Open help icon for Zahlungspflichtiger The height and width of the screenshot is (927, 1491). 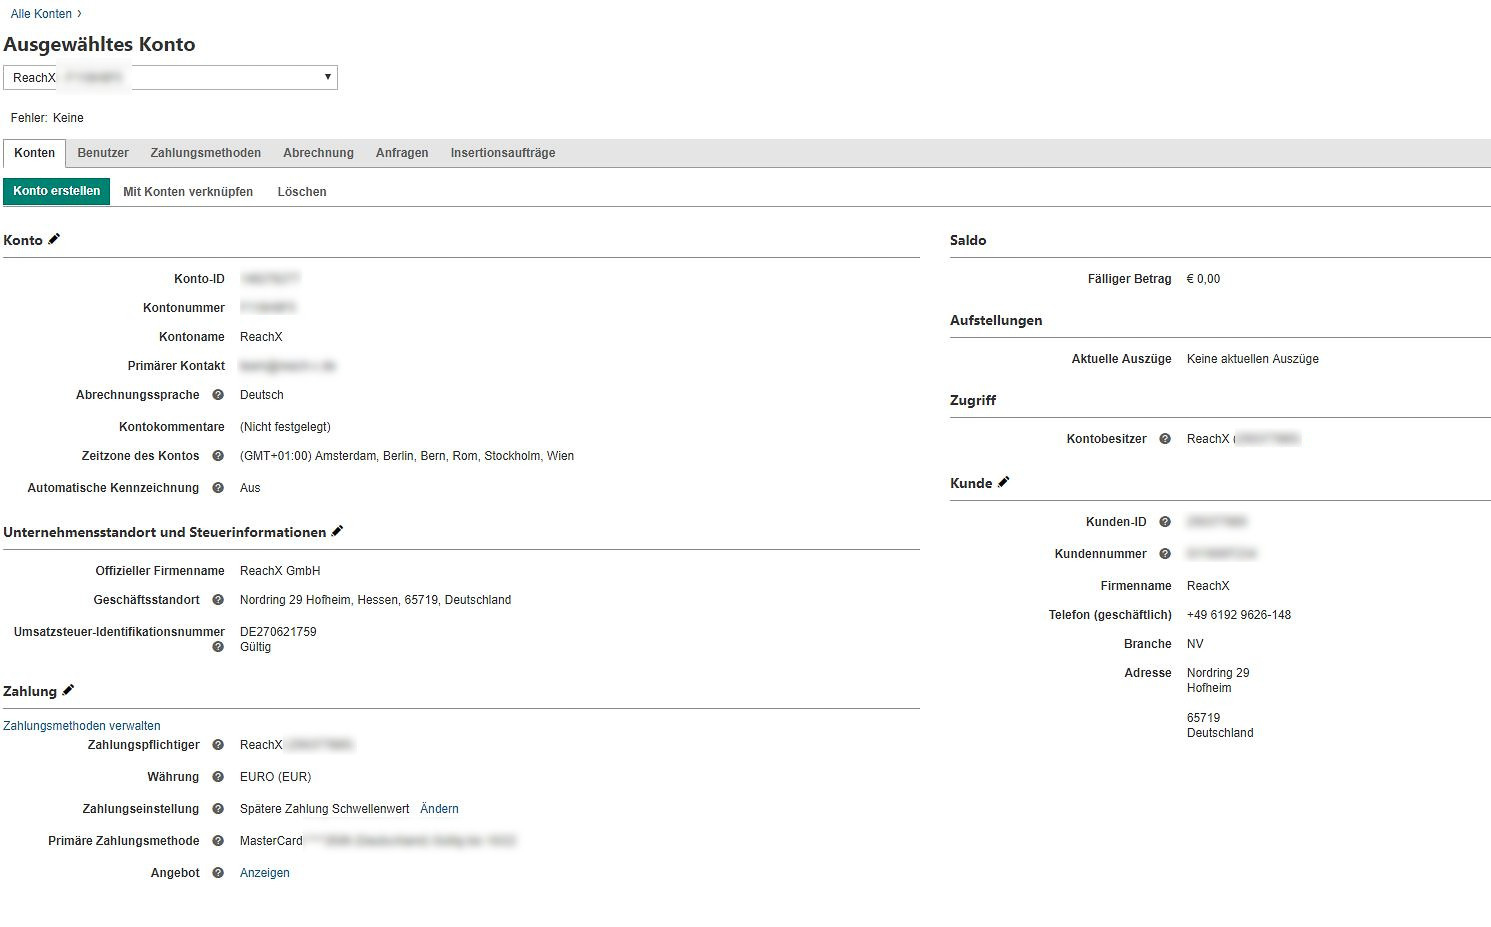point(218,745)
